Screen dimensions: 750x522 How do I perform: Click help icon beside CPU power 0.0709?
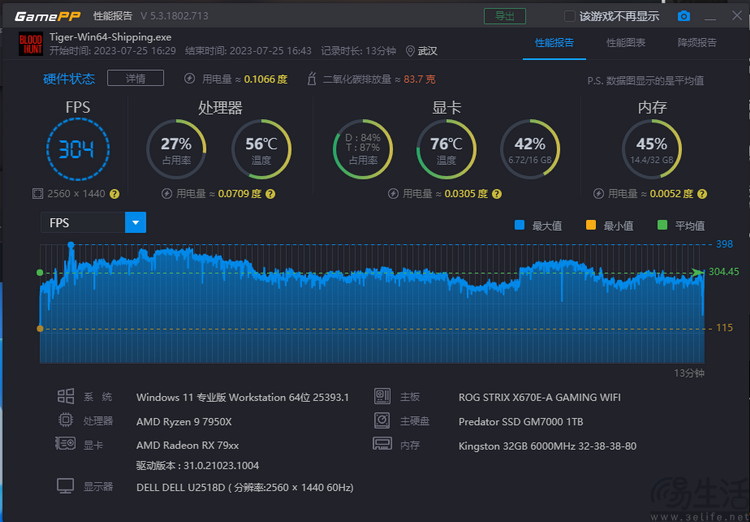270,194
